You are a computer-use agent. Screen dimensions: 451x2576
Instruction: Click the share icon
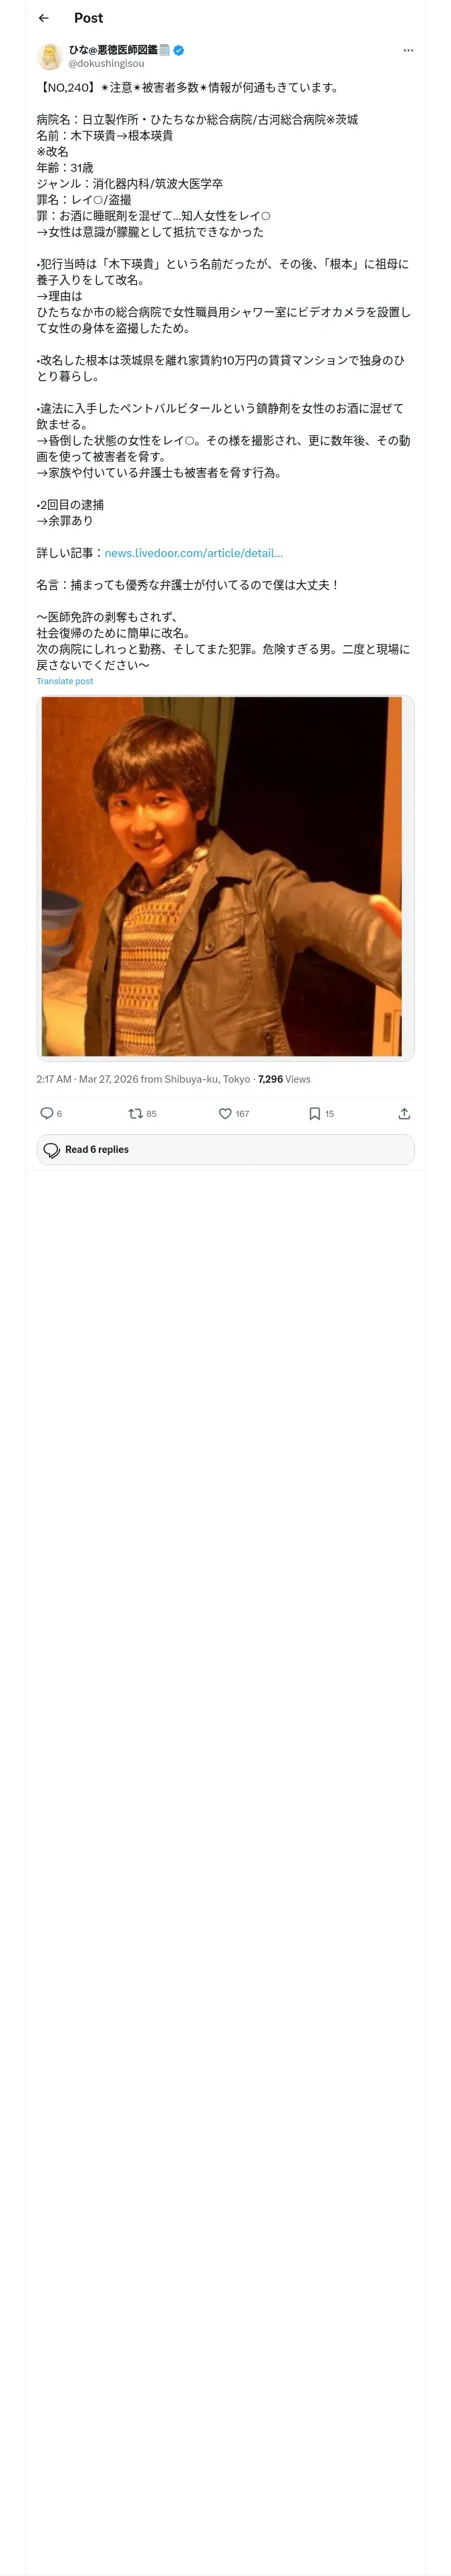pos(404,1113)
